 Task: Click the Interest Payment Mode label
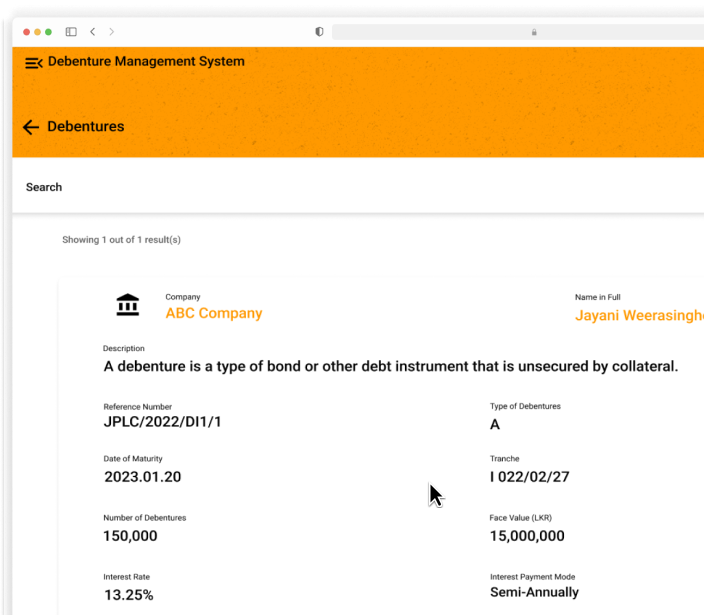click(x=532, y=577)
